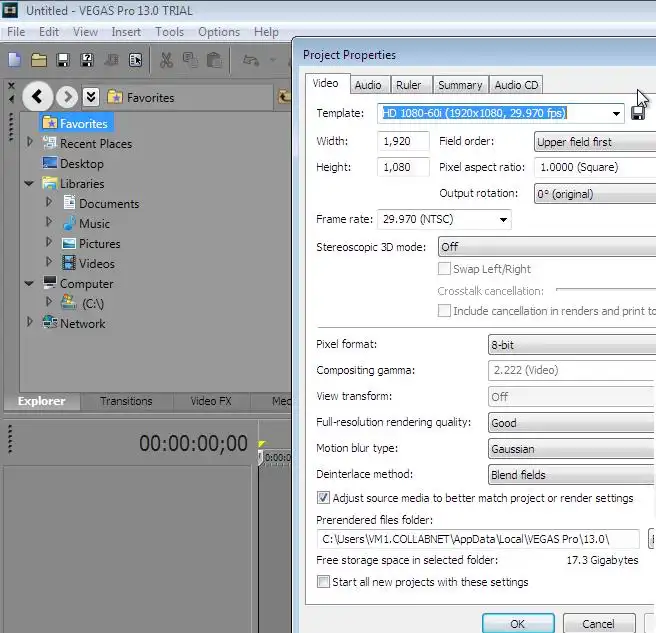Open the Pixel format dropdown
This screenshot has width=656, height=633.
(572, 345)
